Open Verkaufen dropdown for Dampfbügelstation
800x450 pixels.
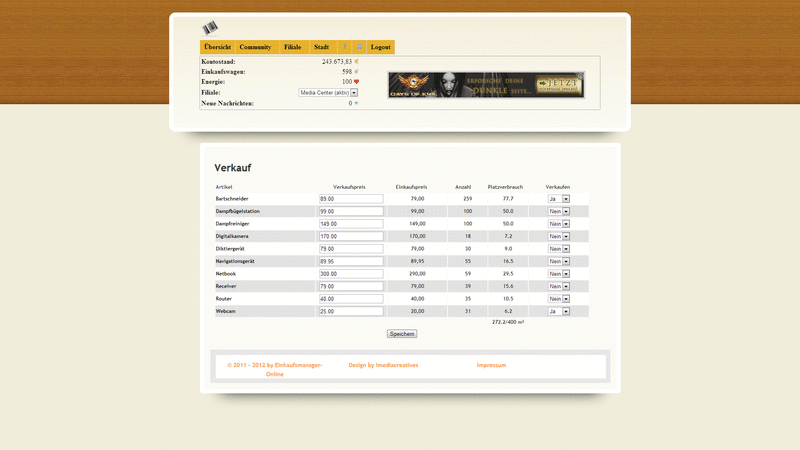point(559,211)
